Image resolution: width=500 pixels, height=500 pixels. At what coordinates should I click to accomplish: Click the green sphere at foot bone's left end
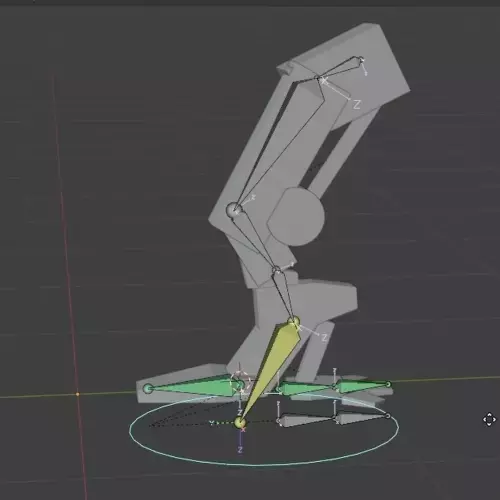point(148,388)
